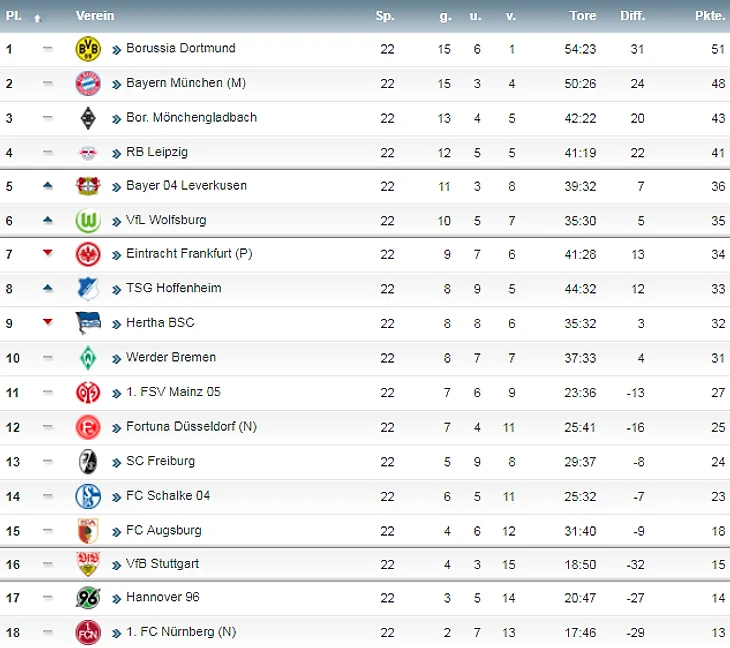Click the RB Leipzig logo icon
The width and height of the screenshot is (730, 648).
(88, 152)
